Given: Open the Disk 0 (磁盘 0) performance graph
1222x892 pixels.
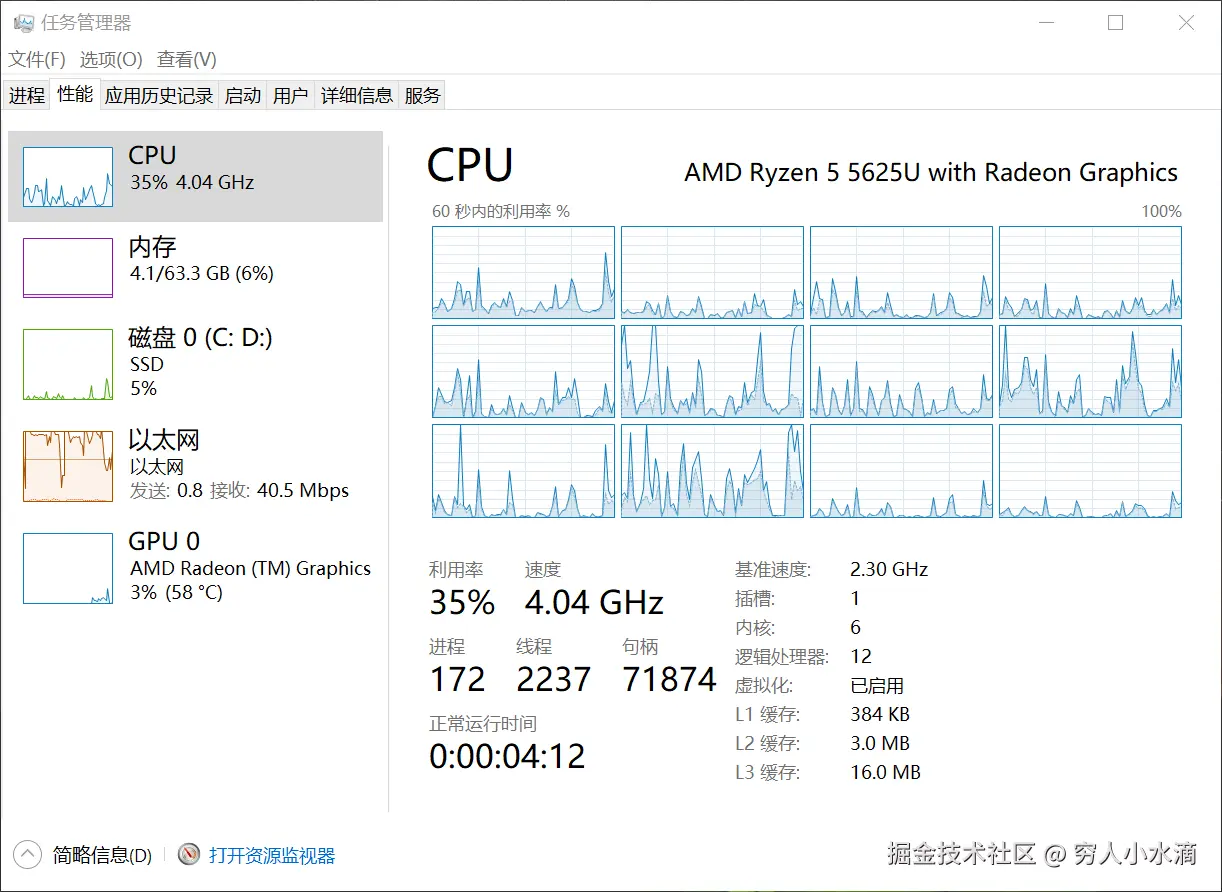Looking at the screenshot, I should point(68,365).
